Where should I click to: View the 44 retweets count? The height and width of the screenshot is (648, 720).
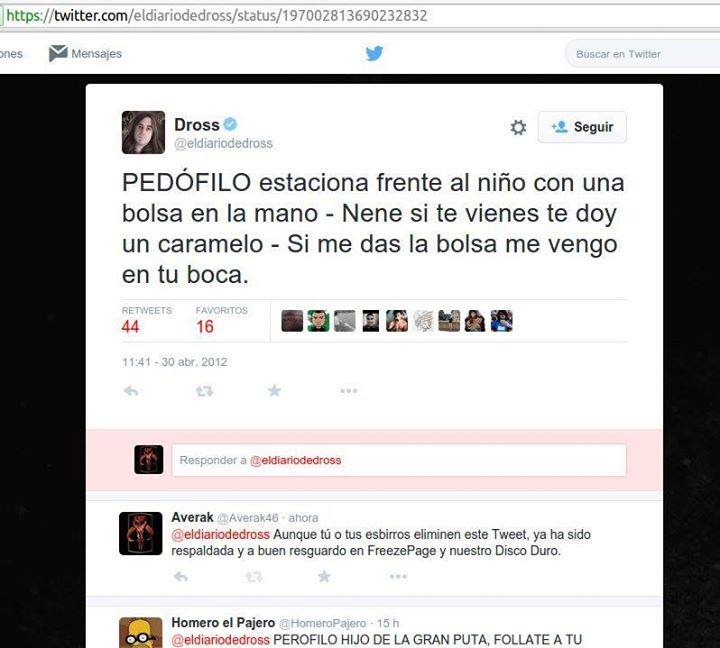coord(130,327)
